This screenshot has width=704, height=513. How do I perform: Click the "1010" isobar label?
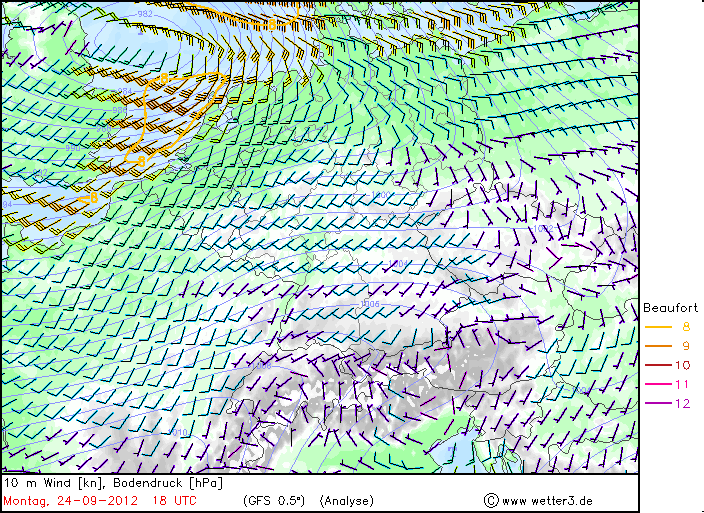[x=177, y=432]
